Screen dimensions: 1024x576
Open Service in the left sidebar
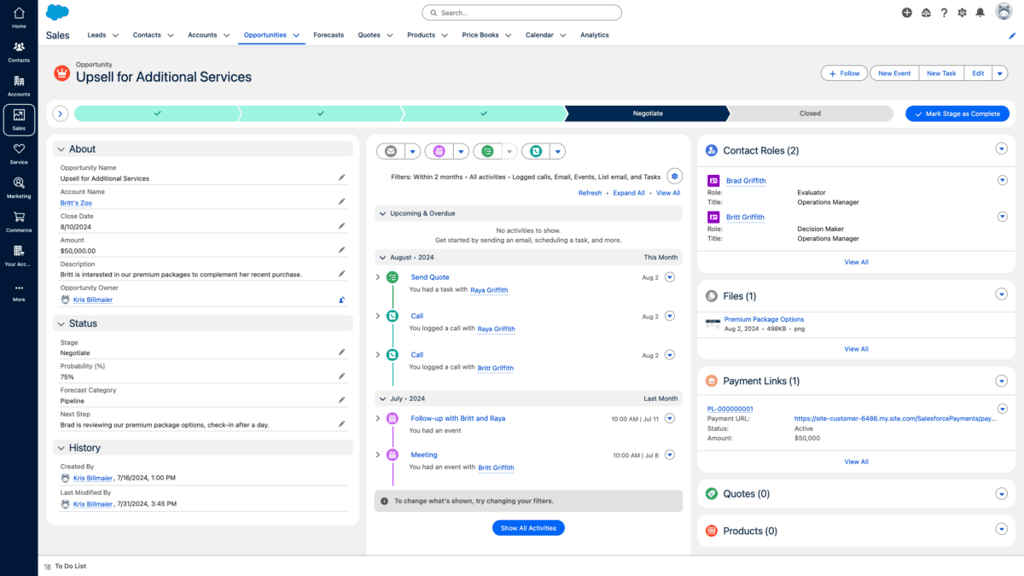19,153
